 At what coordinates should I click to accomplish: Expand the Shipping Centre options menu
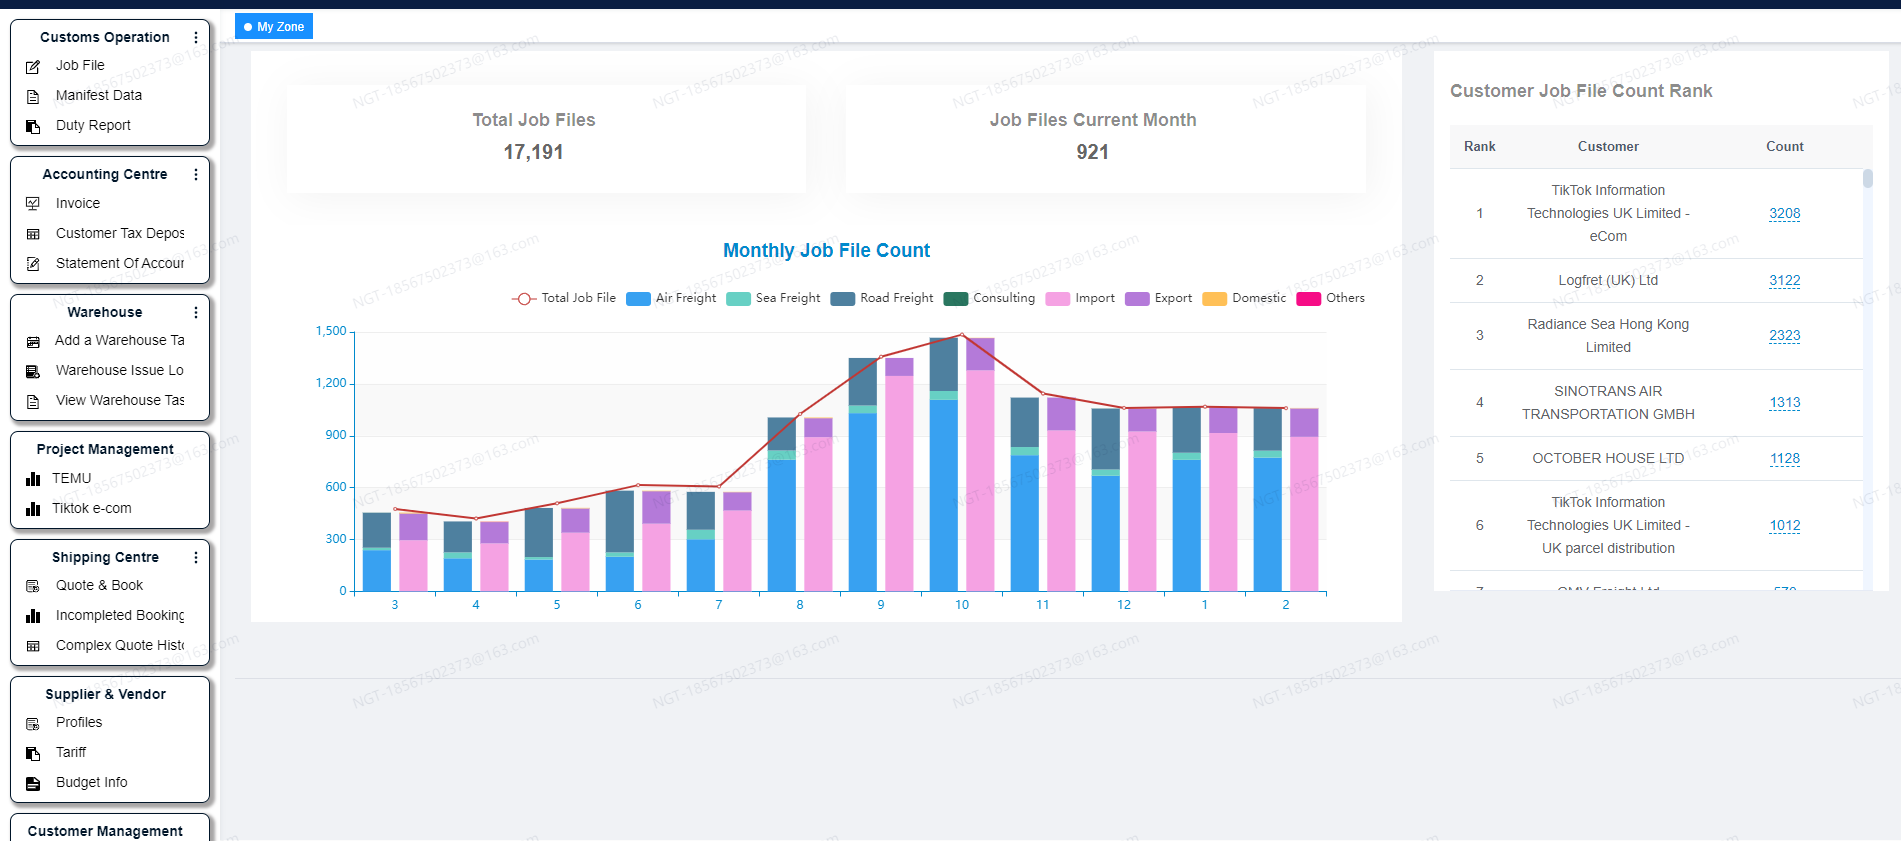tap(196, 557)
